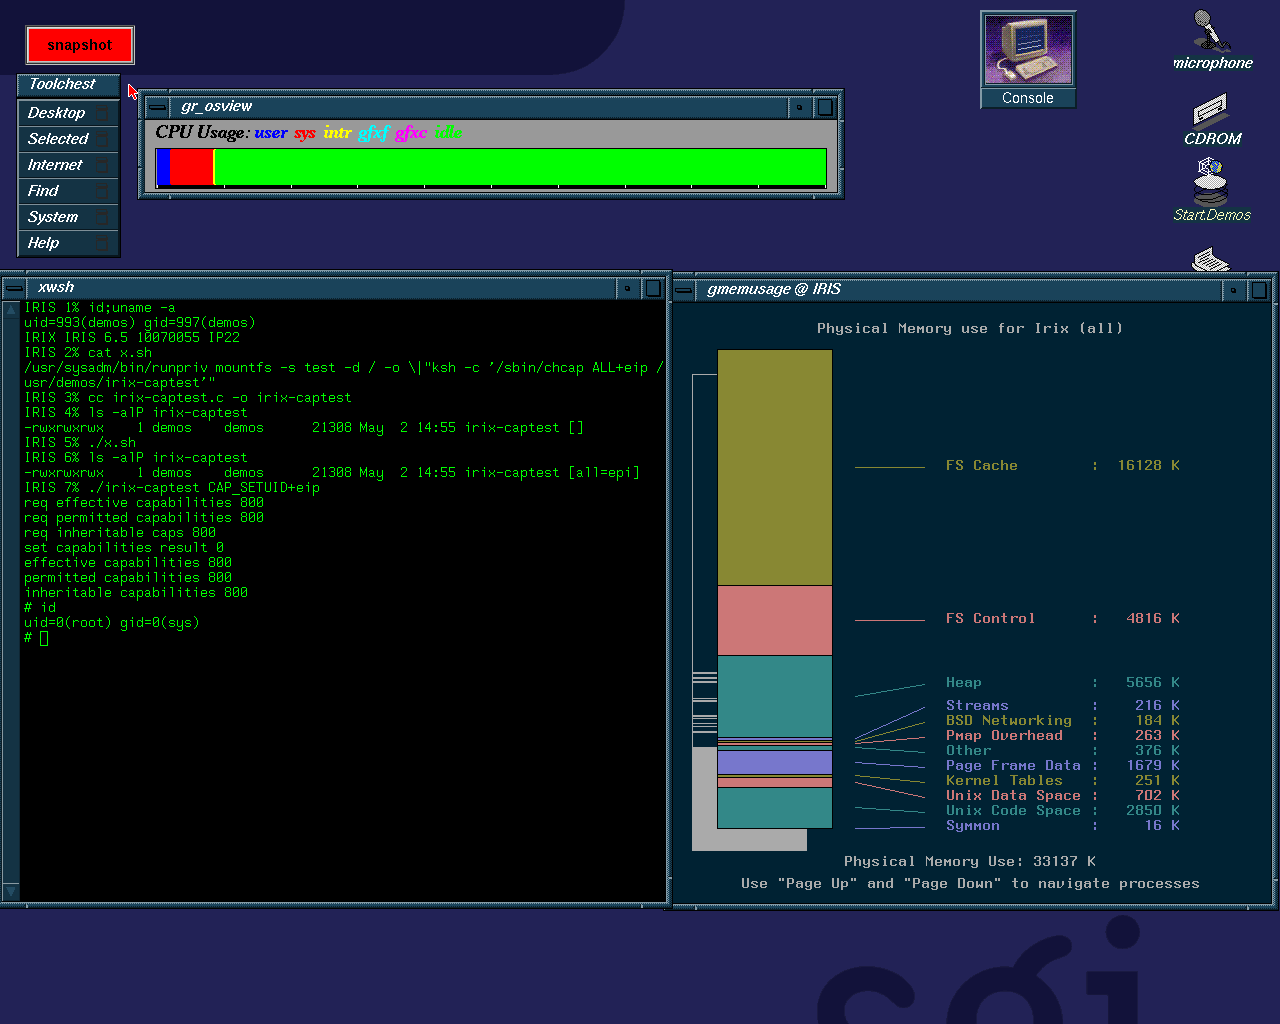The width and height of the screenshot is (1280, 1024).
Task: Open the gmemusage window menu button
Action: coord(685,290)
